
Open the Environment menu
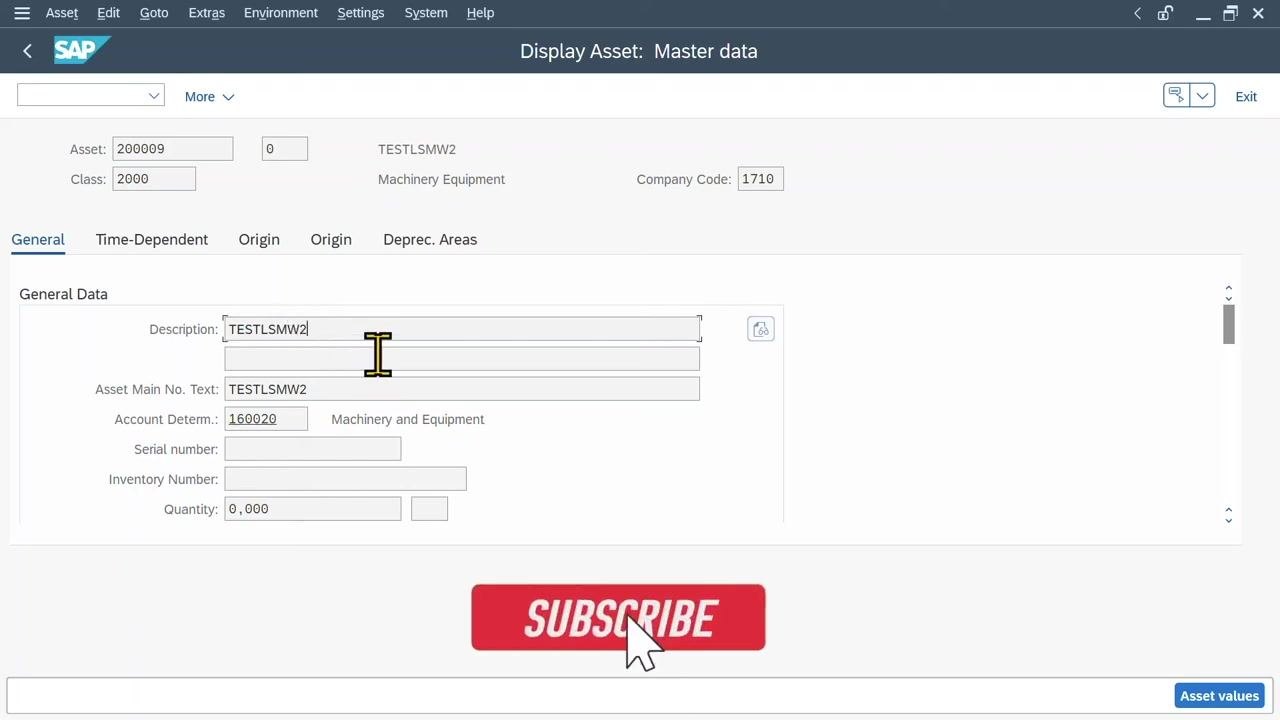coord(281,13)
